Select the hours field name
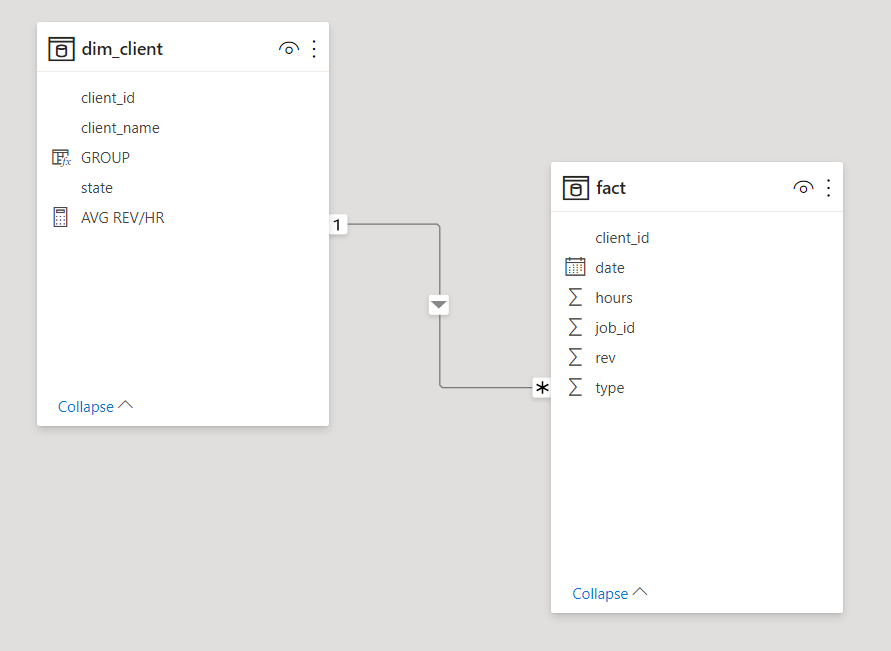The image size is (891, 651). pyautogui.click(x=614, y=298)
